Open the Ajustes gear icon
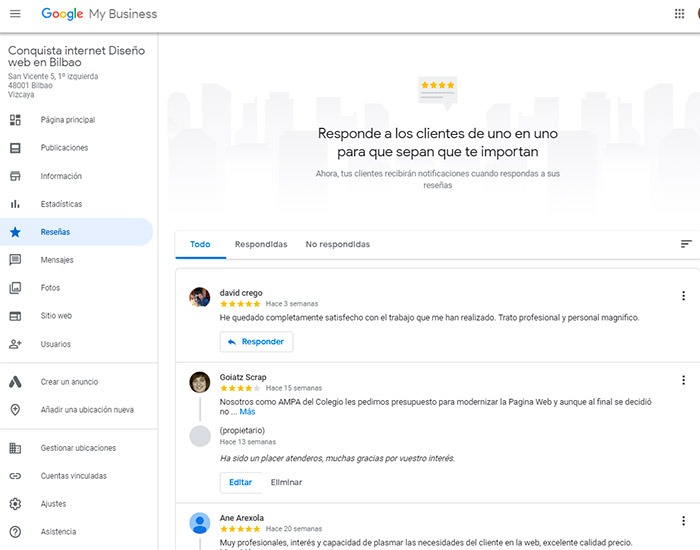This screenshot has height=550, width=700. 15,504
